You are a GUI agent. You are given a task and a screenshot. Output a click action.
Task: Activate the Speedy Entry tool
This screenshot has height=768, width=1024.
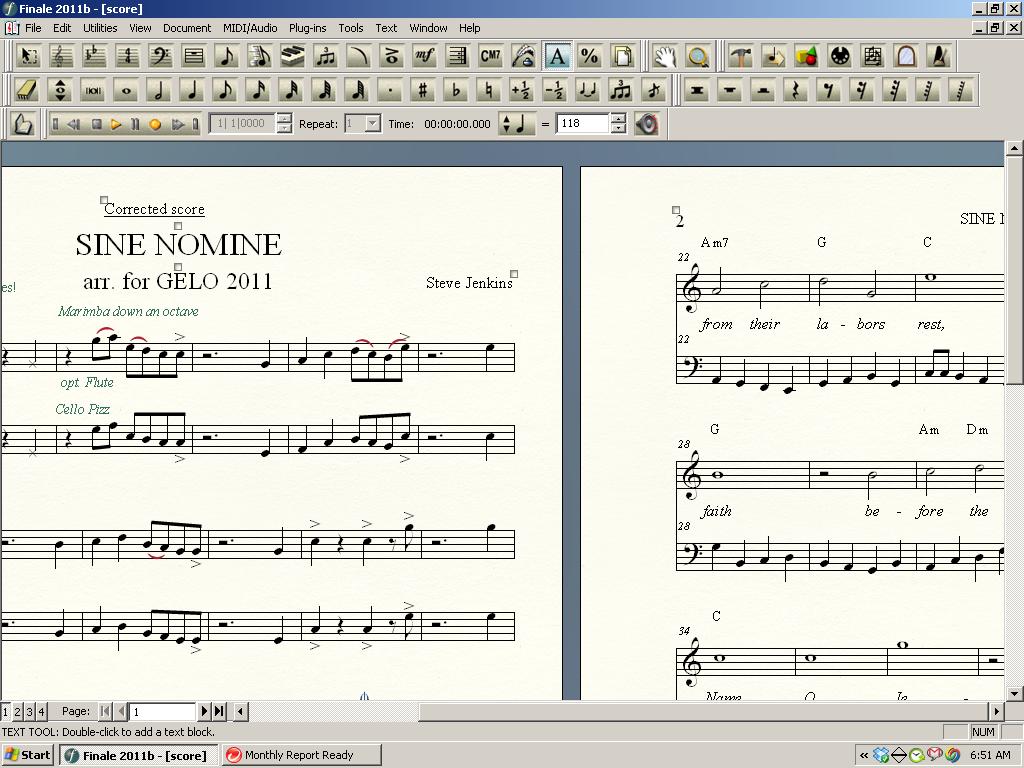pyautogui.click(x=260, y=56)
